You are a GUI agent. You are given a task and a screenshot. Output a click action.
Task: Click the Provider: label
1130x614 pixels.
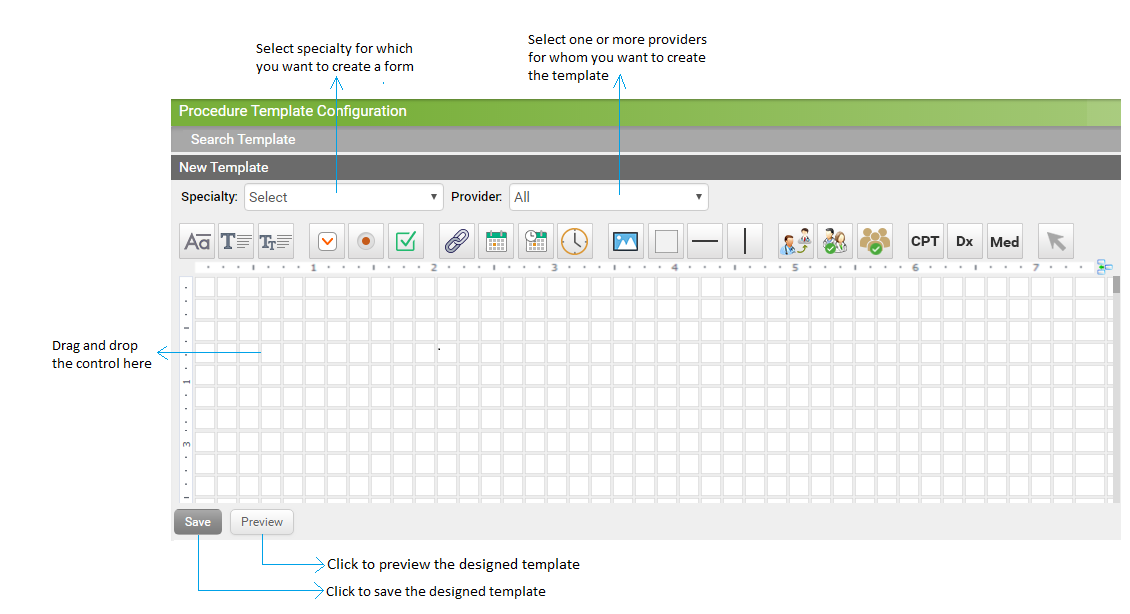(x=476, y=197)
